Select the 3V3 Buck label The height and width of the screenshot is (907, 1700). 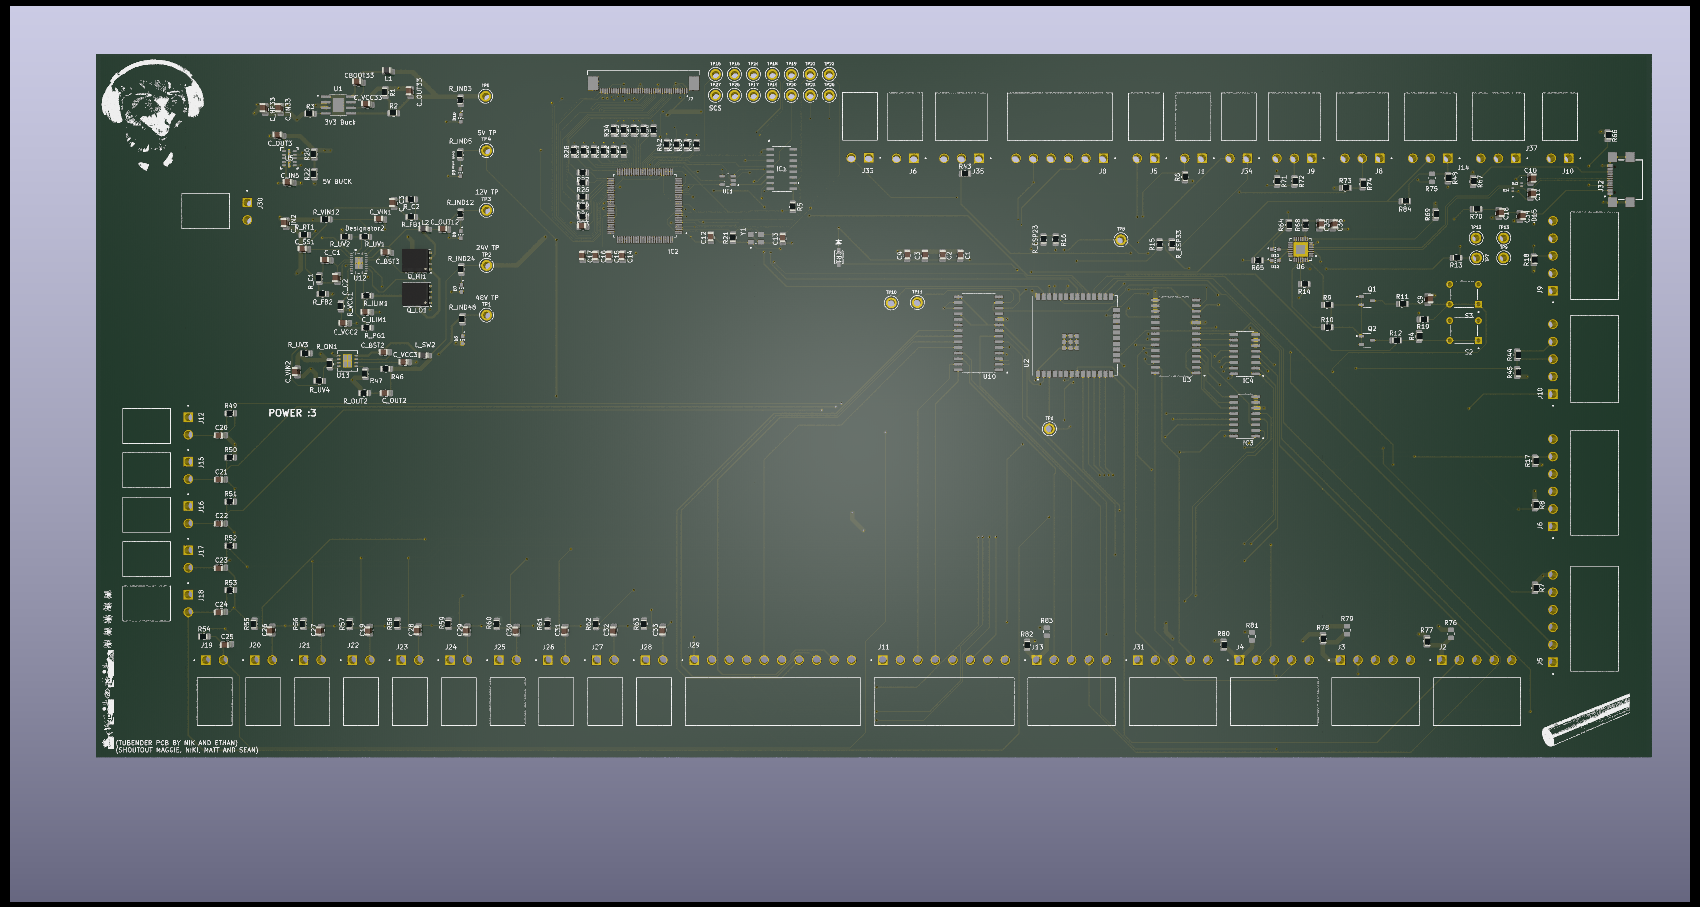[x=340, y=123]
